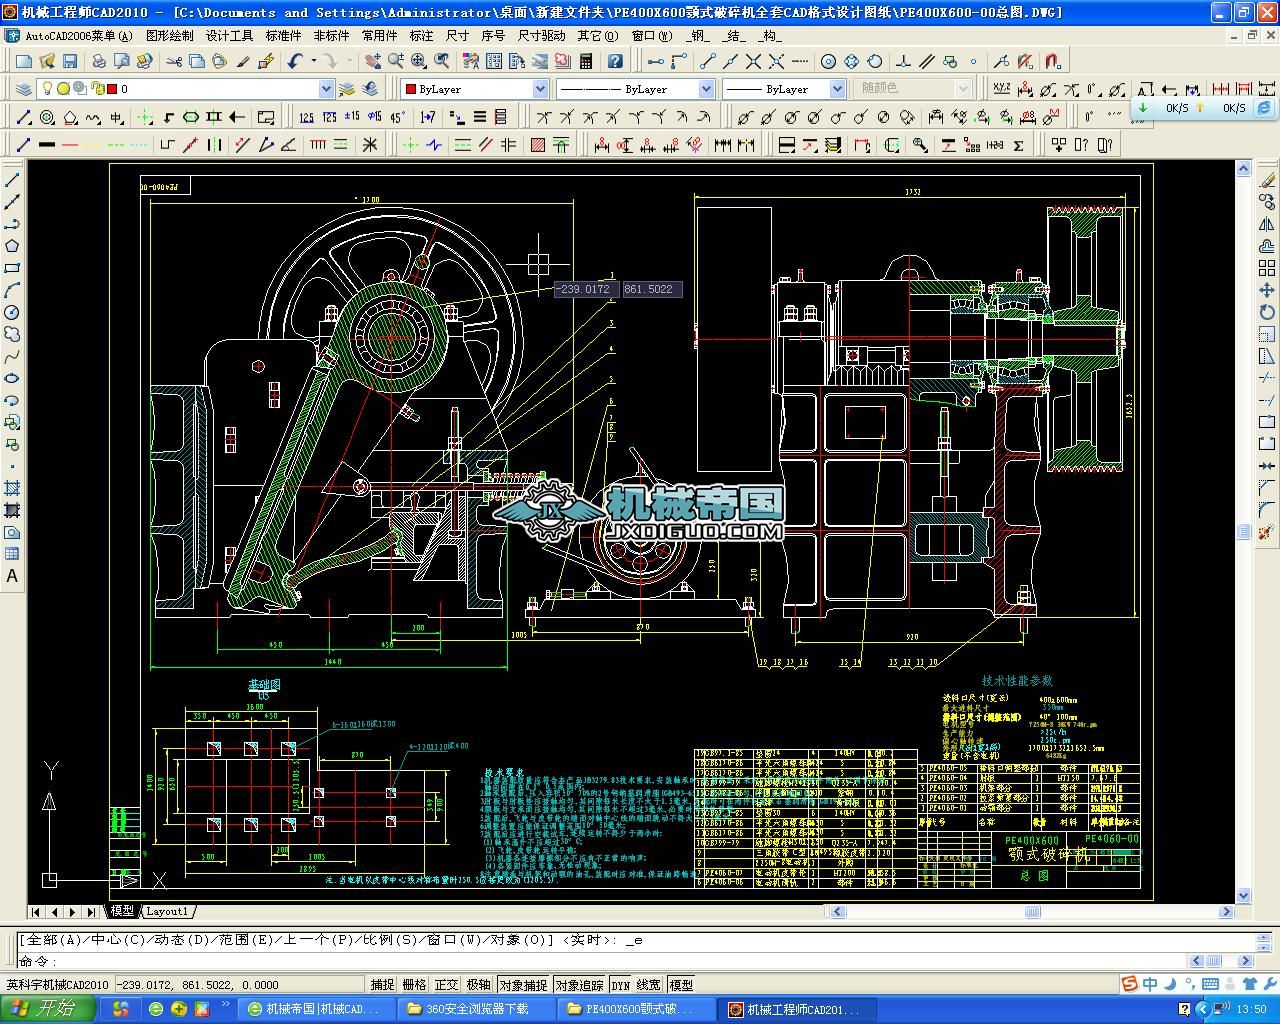Click the Undo arrow icon

point(295,62)
